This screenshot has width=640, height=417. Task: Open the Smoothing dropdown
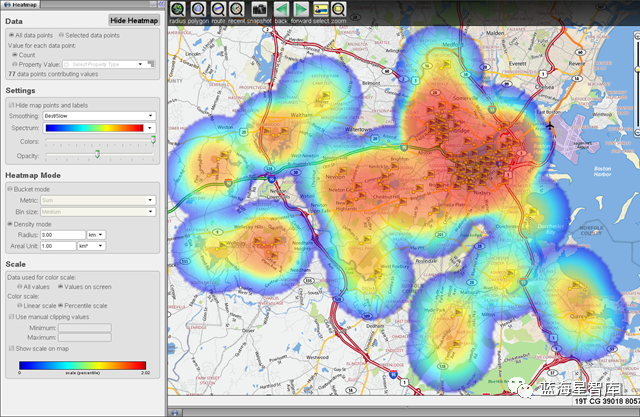pos(99,116)
